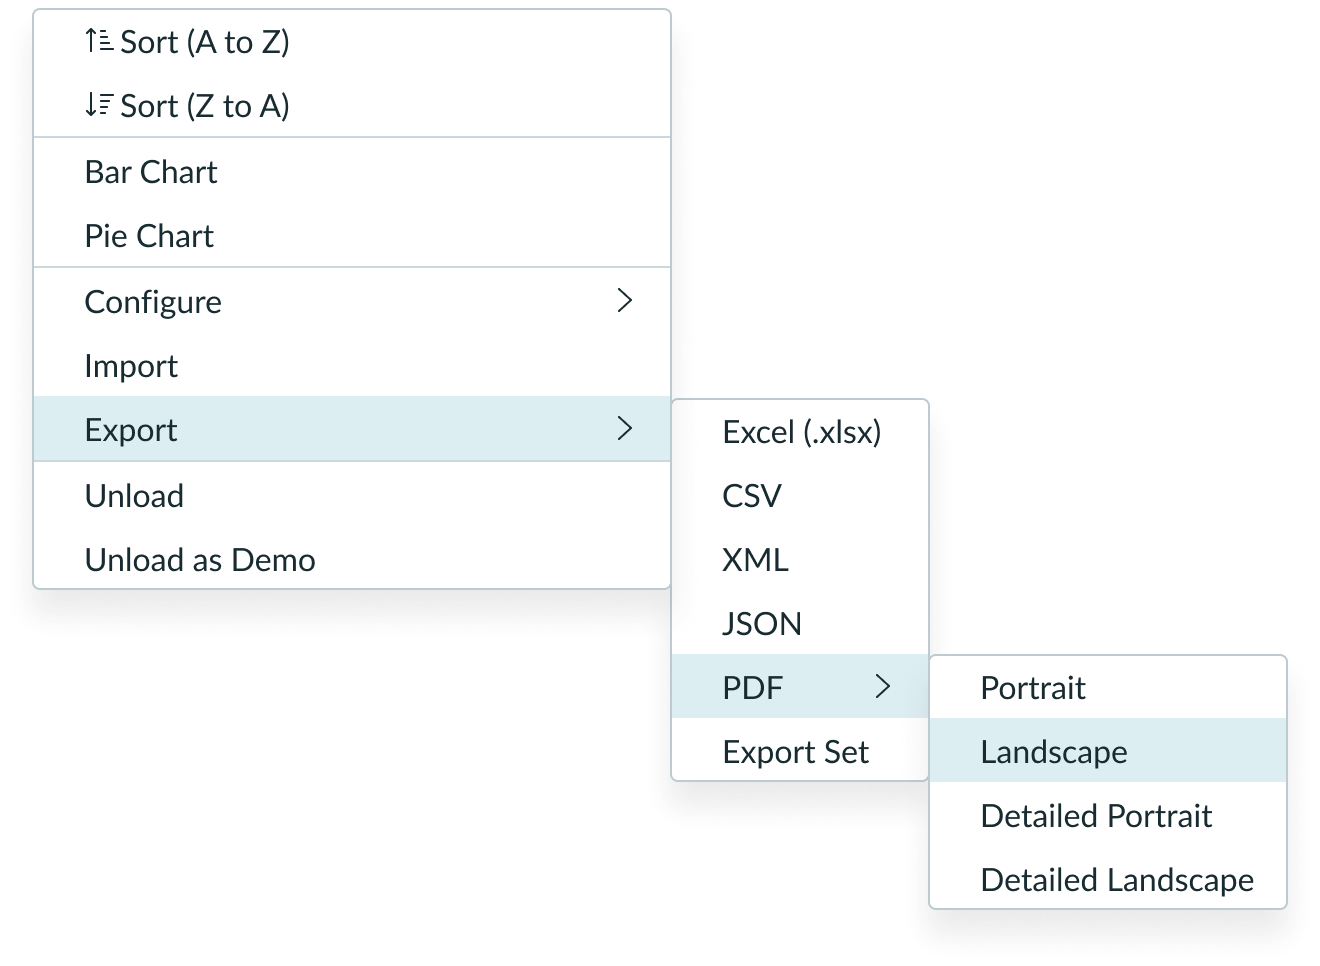Select Sort (Z to A)
The height and width of the screenshot is (966, 1320).
pyautogui.click(x=205, y=105)
